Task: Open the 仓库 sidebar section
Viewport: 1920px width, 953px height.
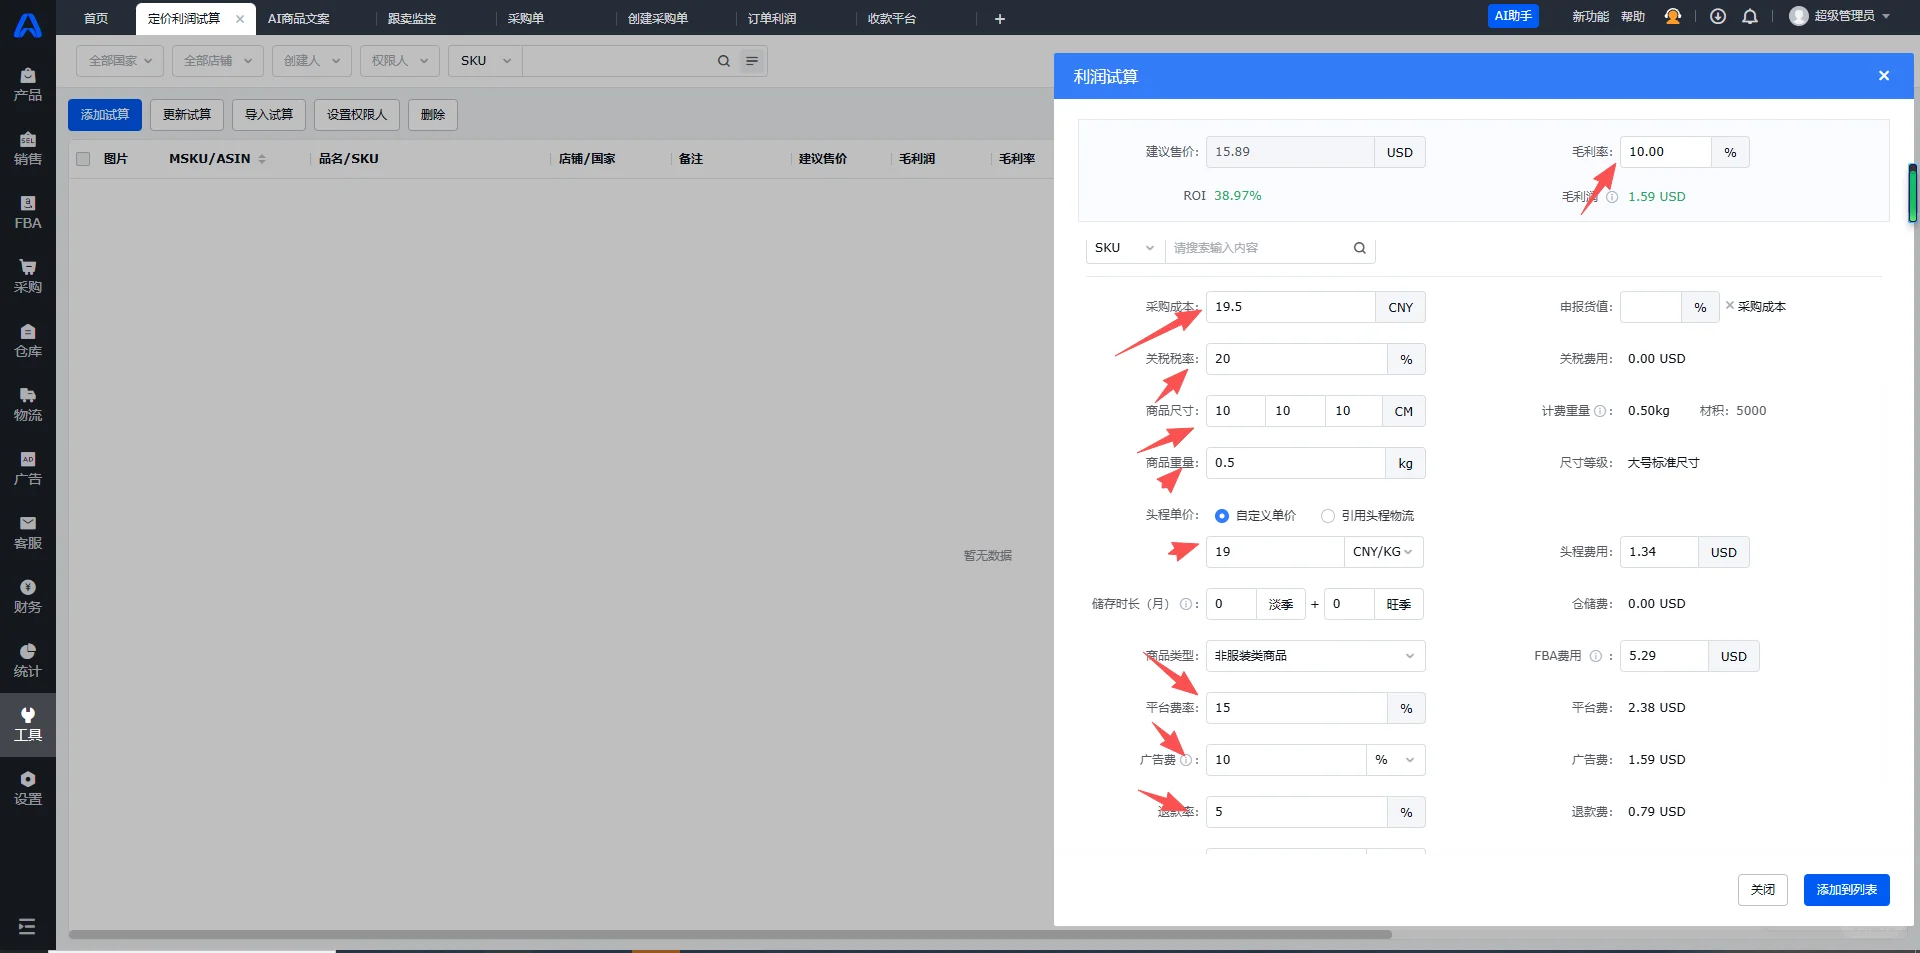Action: tap(28, 340)
